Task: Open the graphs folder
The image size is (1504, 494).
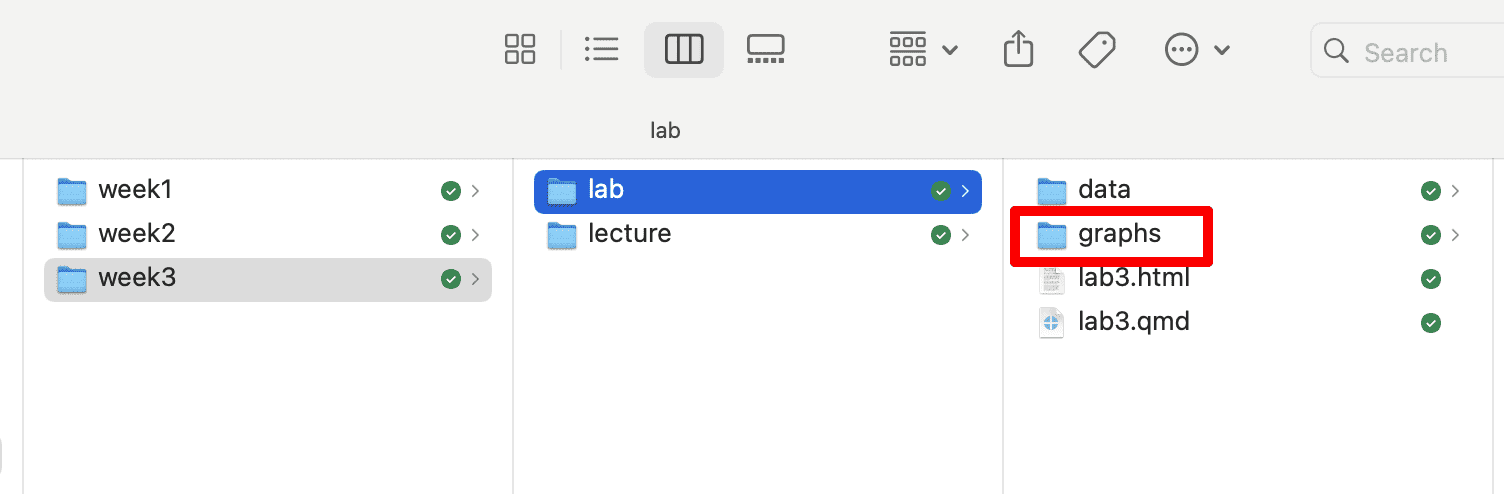Action: pos(1119,234)
